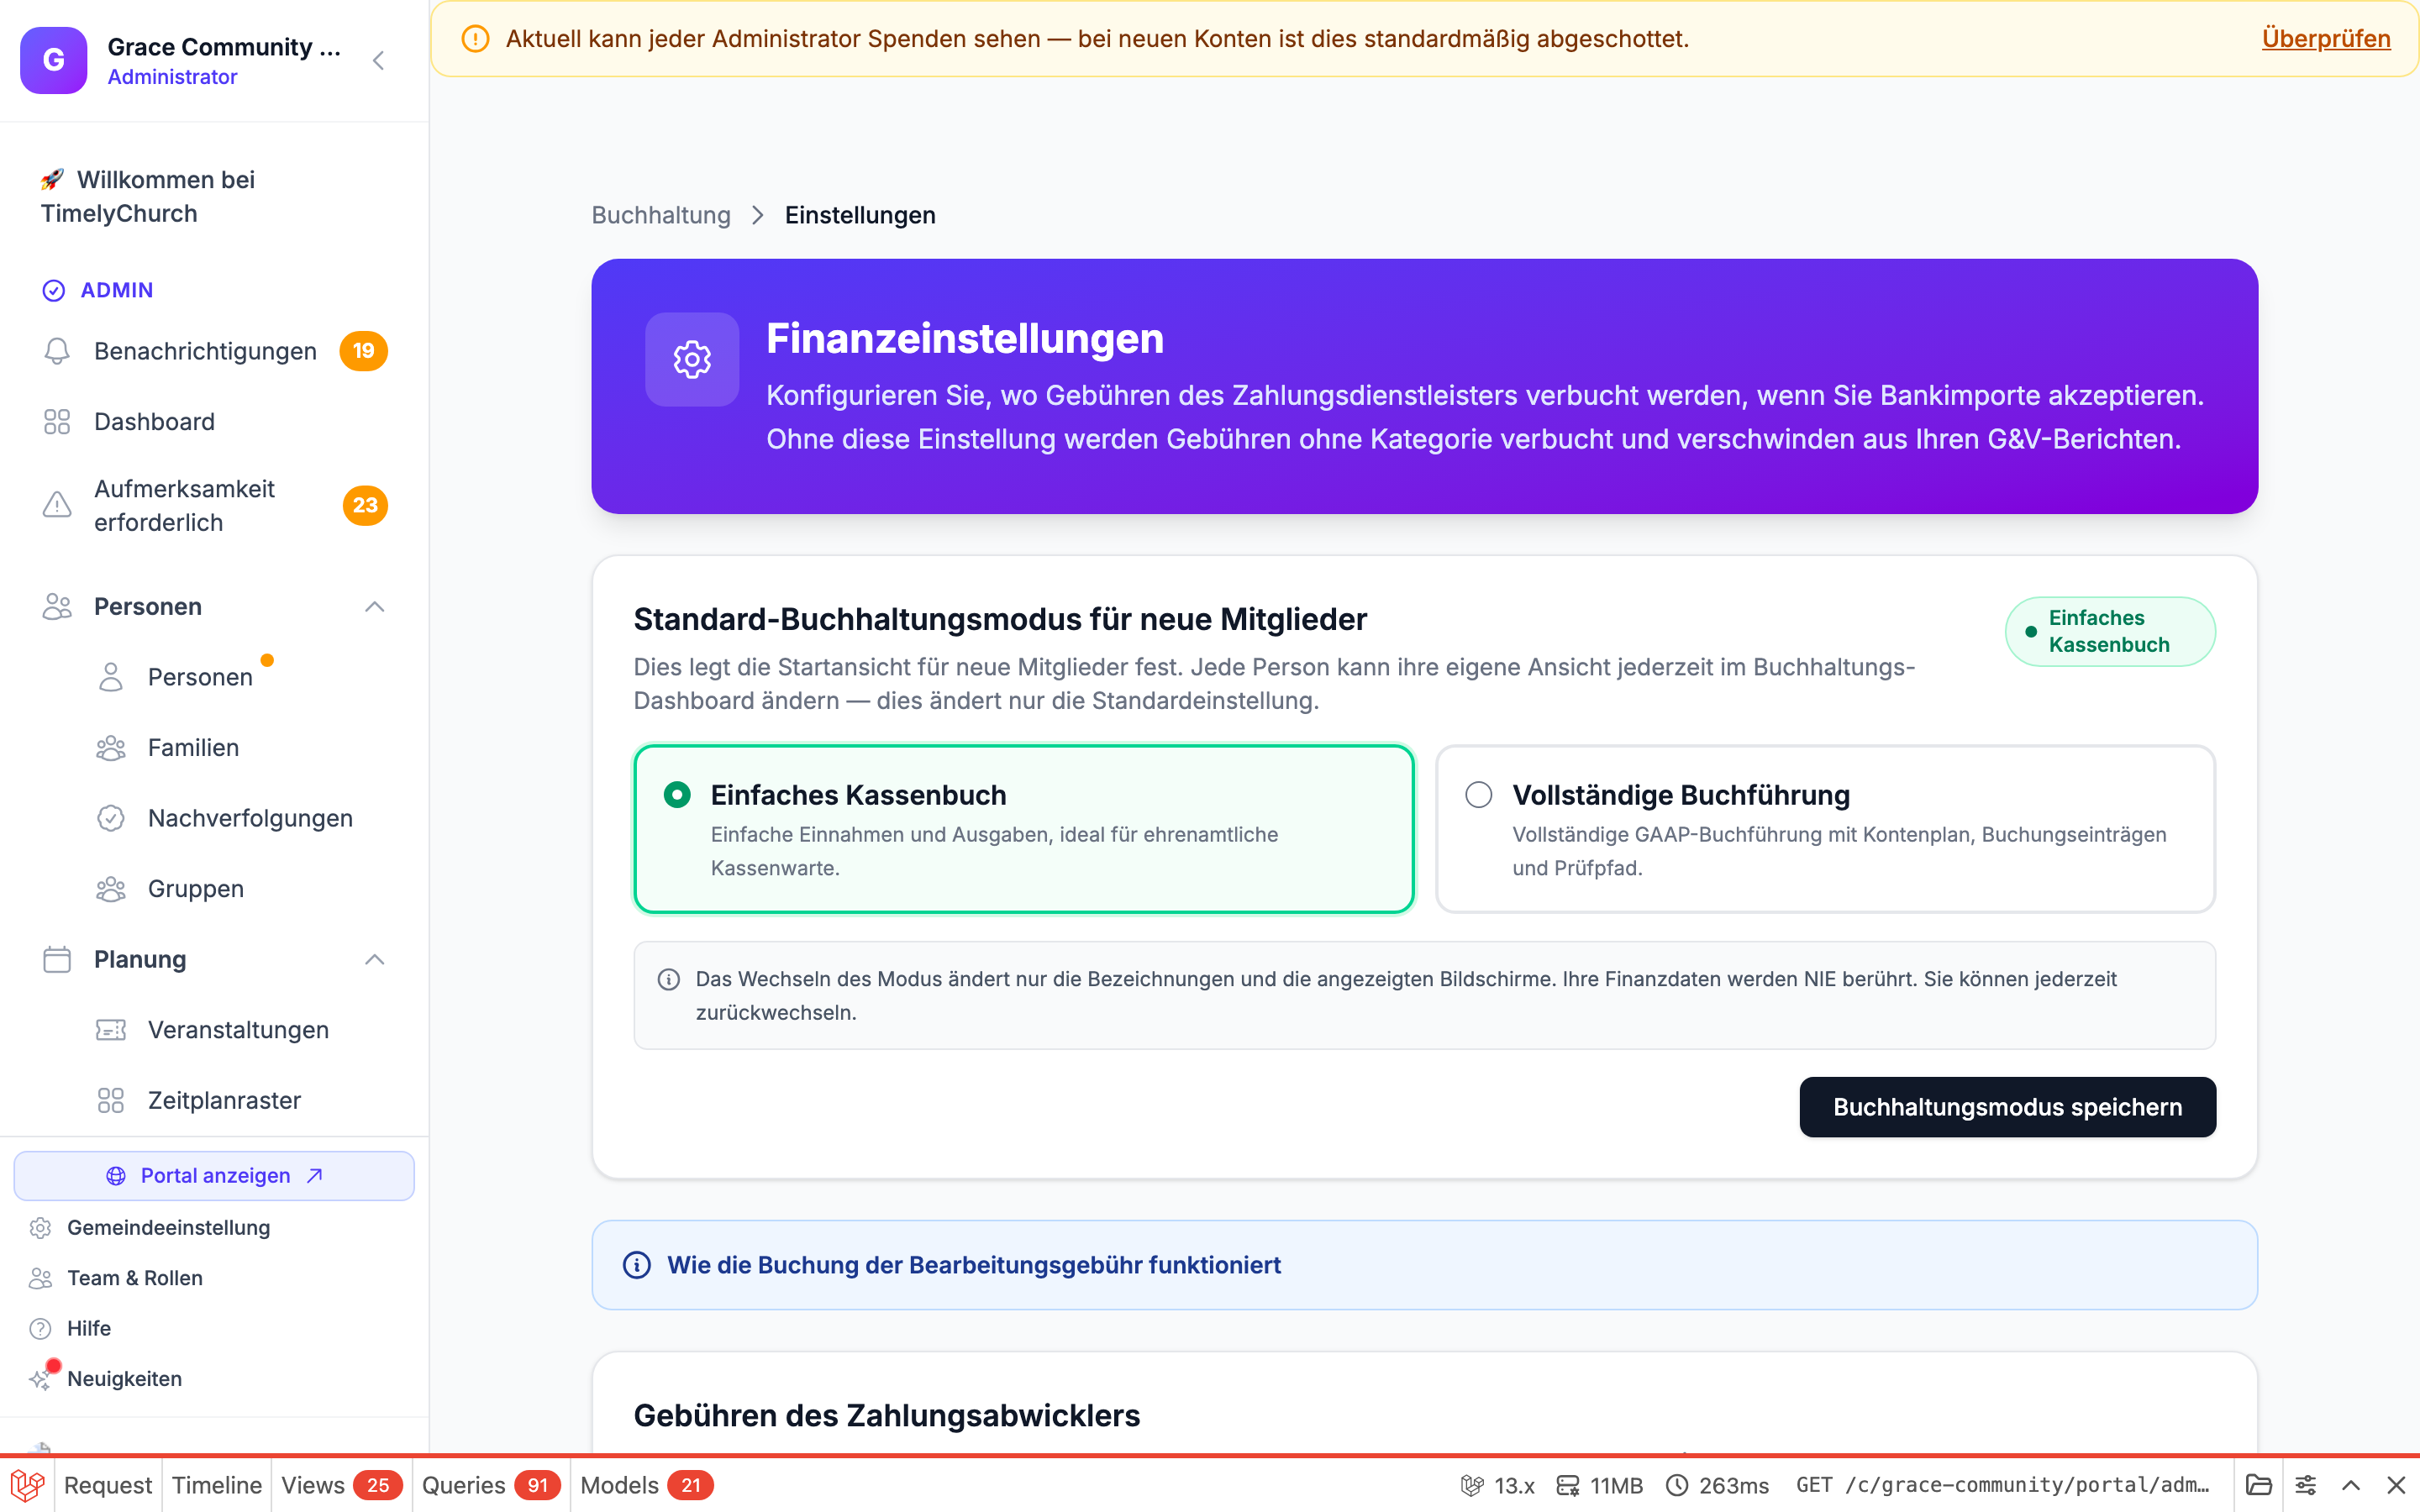The image size is (2420, 1512).
Task: Open the Views tab in the debugbar
Action: [x=341, y=1485]
